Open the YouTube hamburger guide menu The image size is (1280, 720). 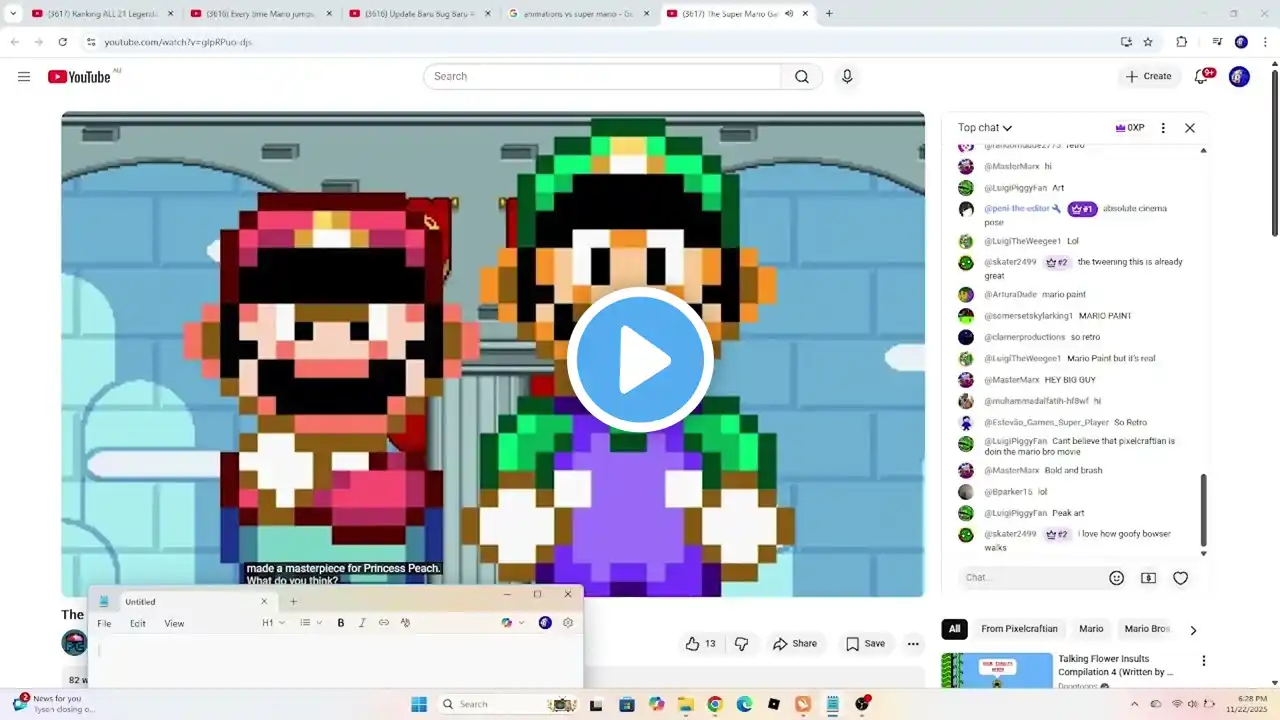click(x=24, y=77)
